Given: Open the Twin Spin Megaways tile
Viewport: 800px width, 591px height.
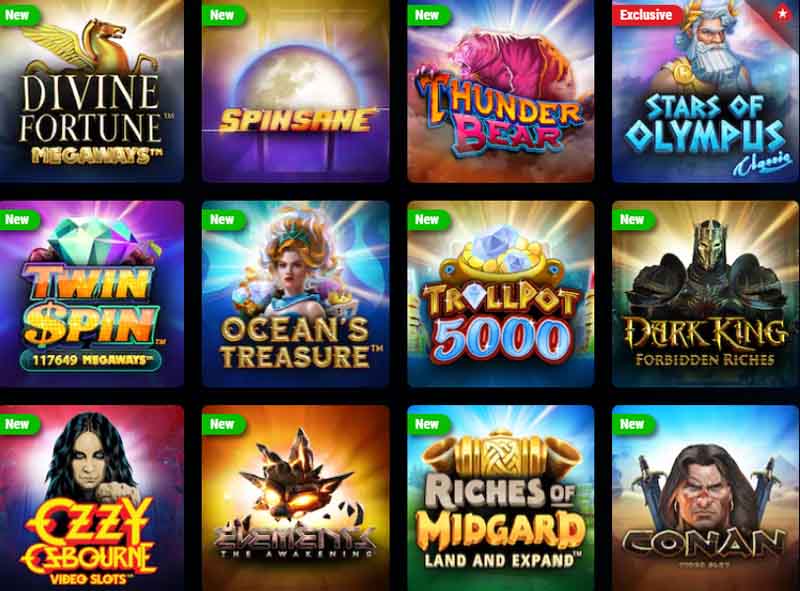Looking at the screenshot, I should [x=92, y=294].
